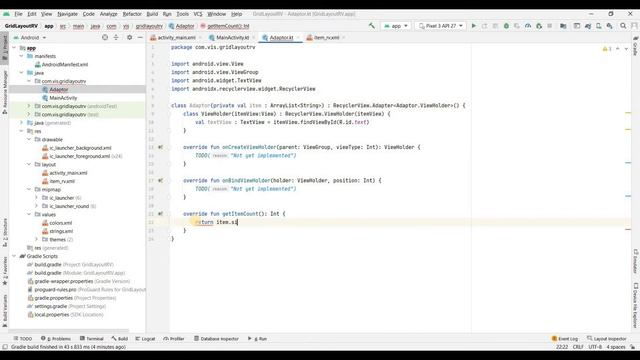Open the Problems tool window

click(56, 339)
